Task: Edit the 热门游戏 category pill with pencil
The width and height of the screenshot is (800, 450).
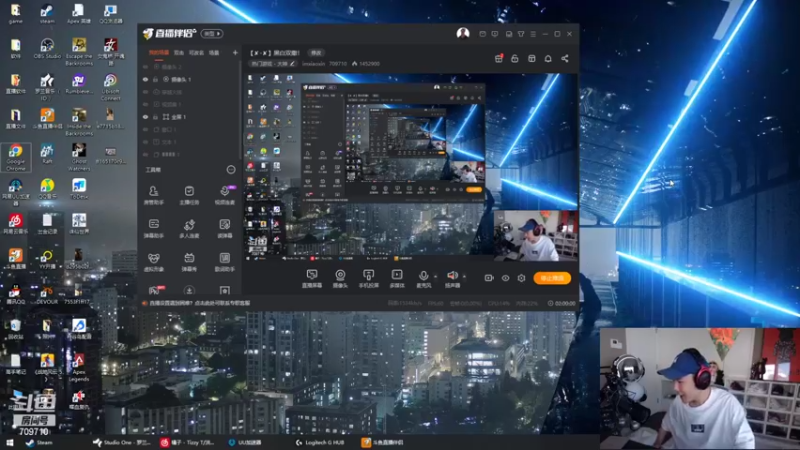Action: coord(273,64)
